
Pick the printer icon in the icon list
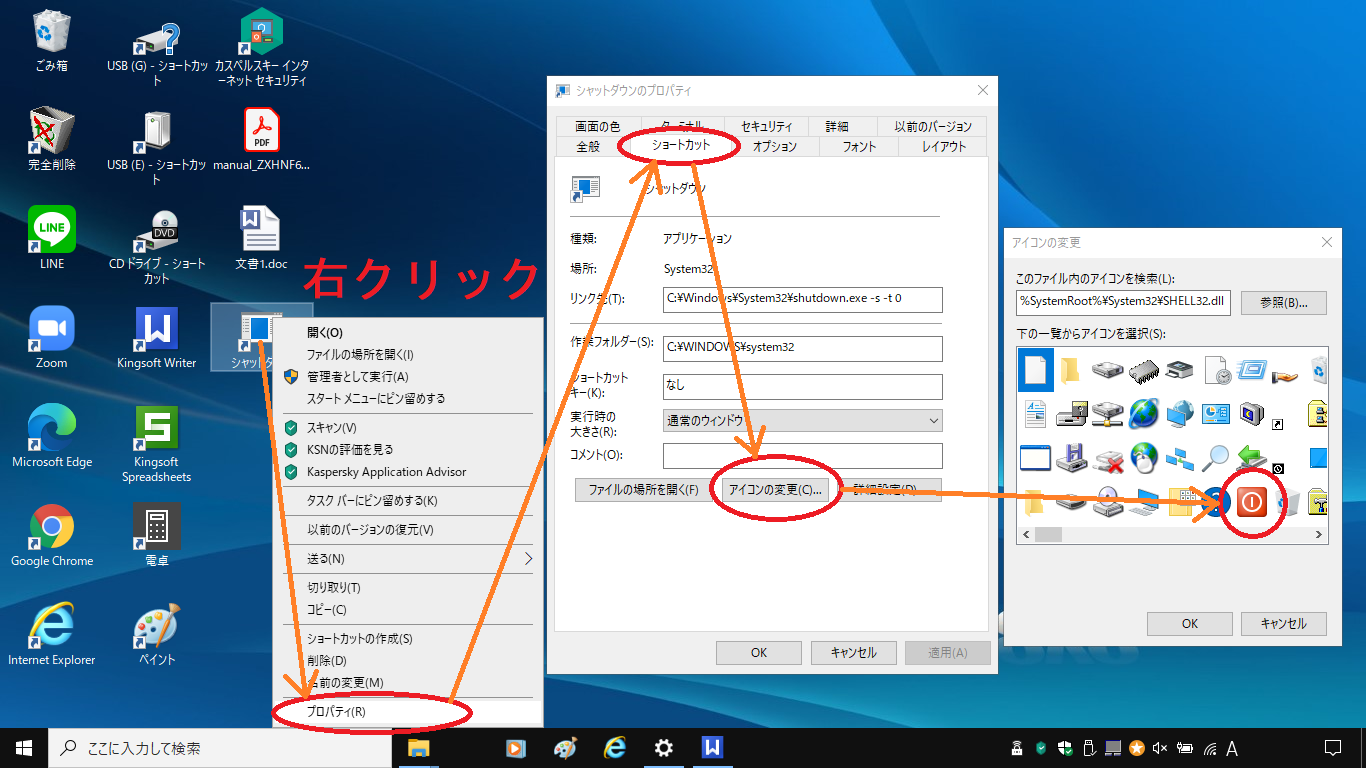click(1180, 370)
